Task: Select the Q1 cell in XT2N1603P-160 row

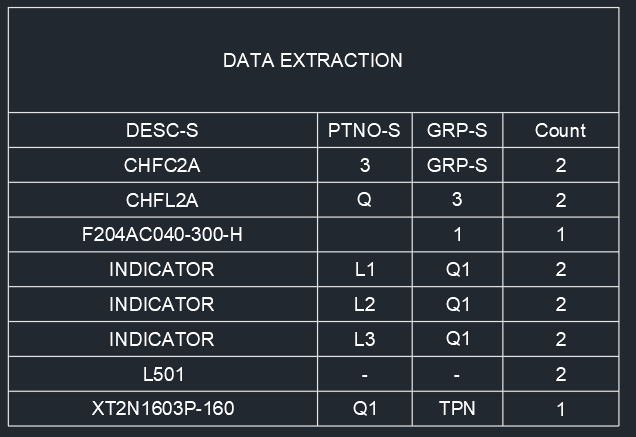Action: click(365, 409)
